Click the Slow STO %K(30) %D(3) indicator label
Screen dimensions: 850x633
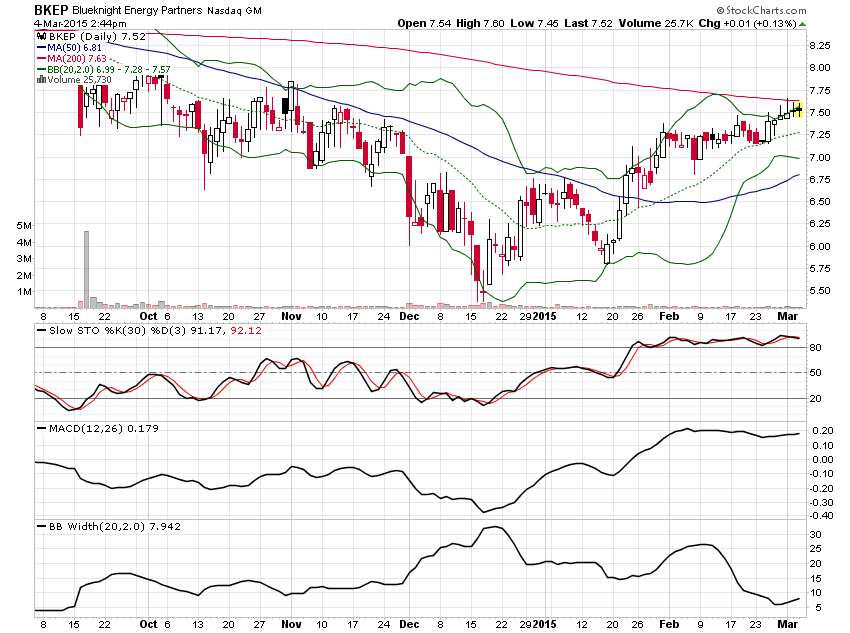[x=117, y=330]
